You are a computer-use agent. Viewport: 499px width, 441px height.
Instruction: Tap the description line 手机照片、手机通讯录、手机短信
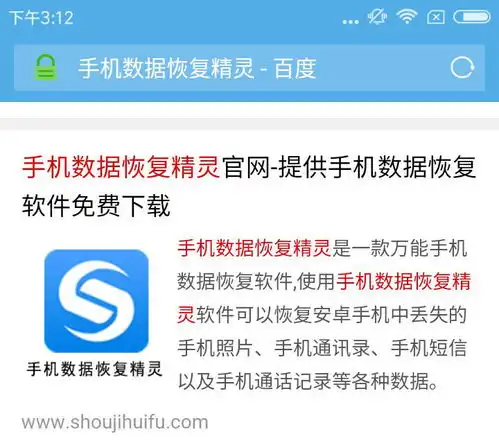[322, 348]
